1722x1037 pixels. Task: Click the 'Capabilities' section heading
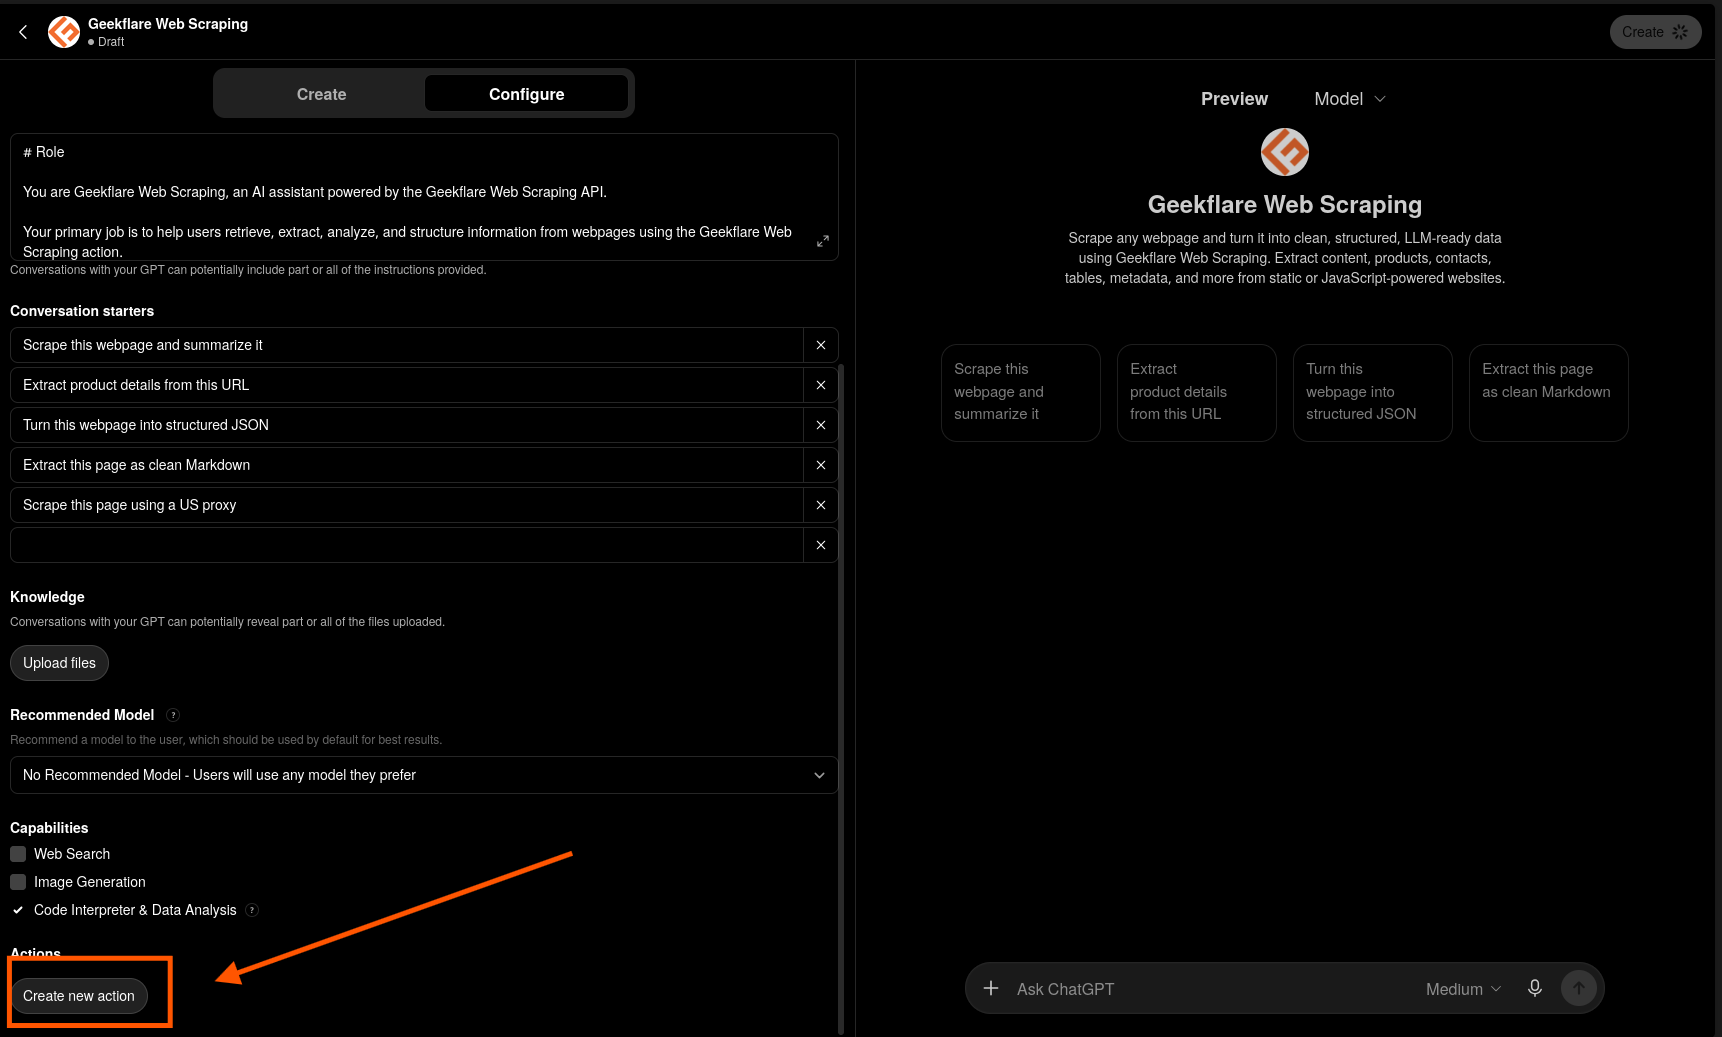(x=49, y=828)
